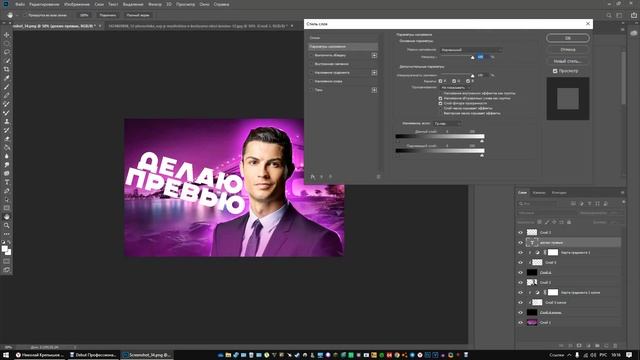Change screen mode icon at toolbar bottom

pos(7,270)
